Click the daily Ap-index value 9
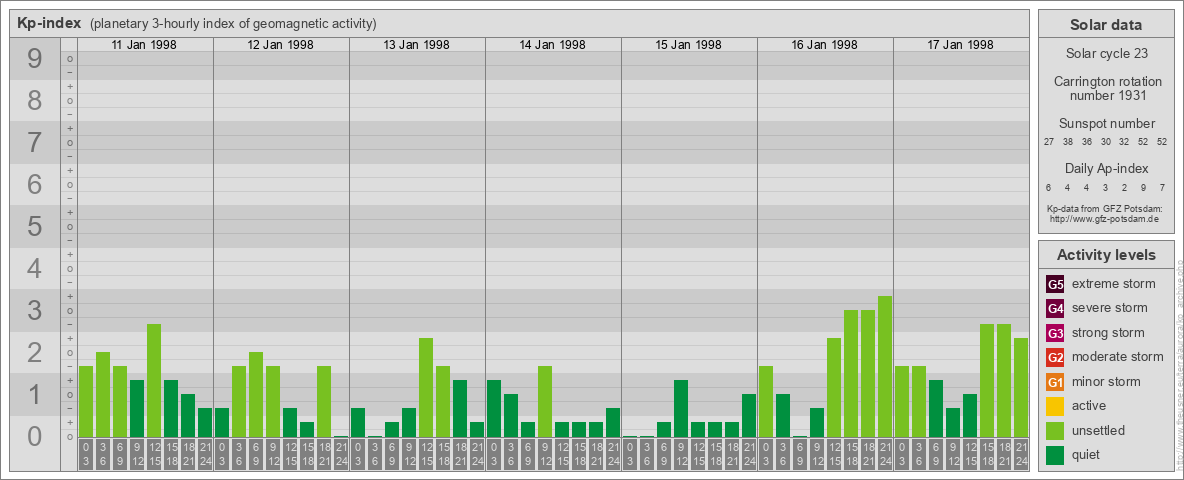Screen dimensions: 1184x480 [x=1142, y=187]
